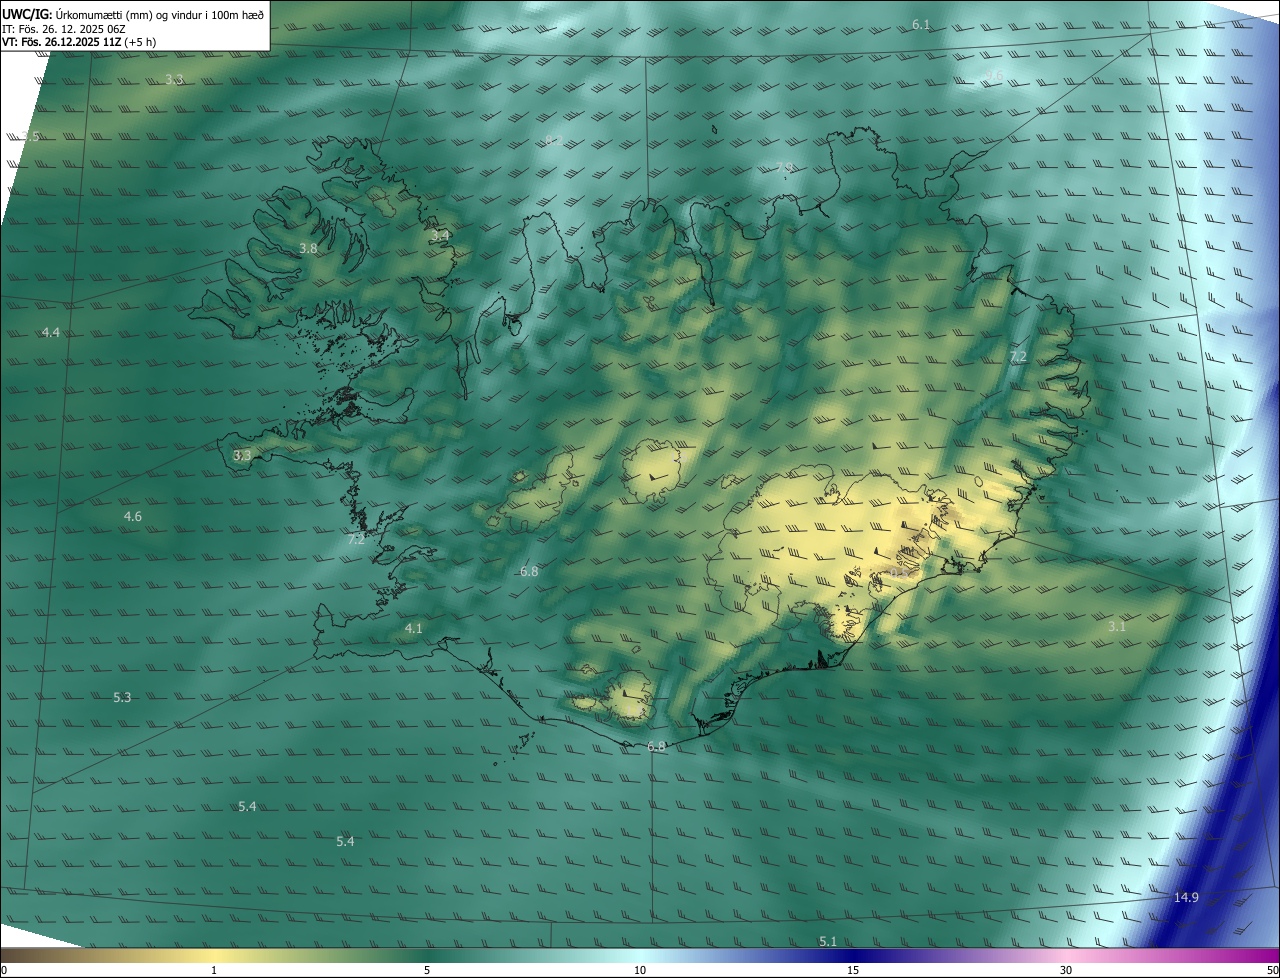Viewport: 1280px width, 978px height.
Task: Click the 7.2 value in the bay off the west coast
Action: tap(356, 539)
